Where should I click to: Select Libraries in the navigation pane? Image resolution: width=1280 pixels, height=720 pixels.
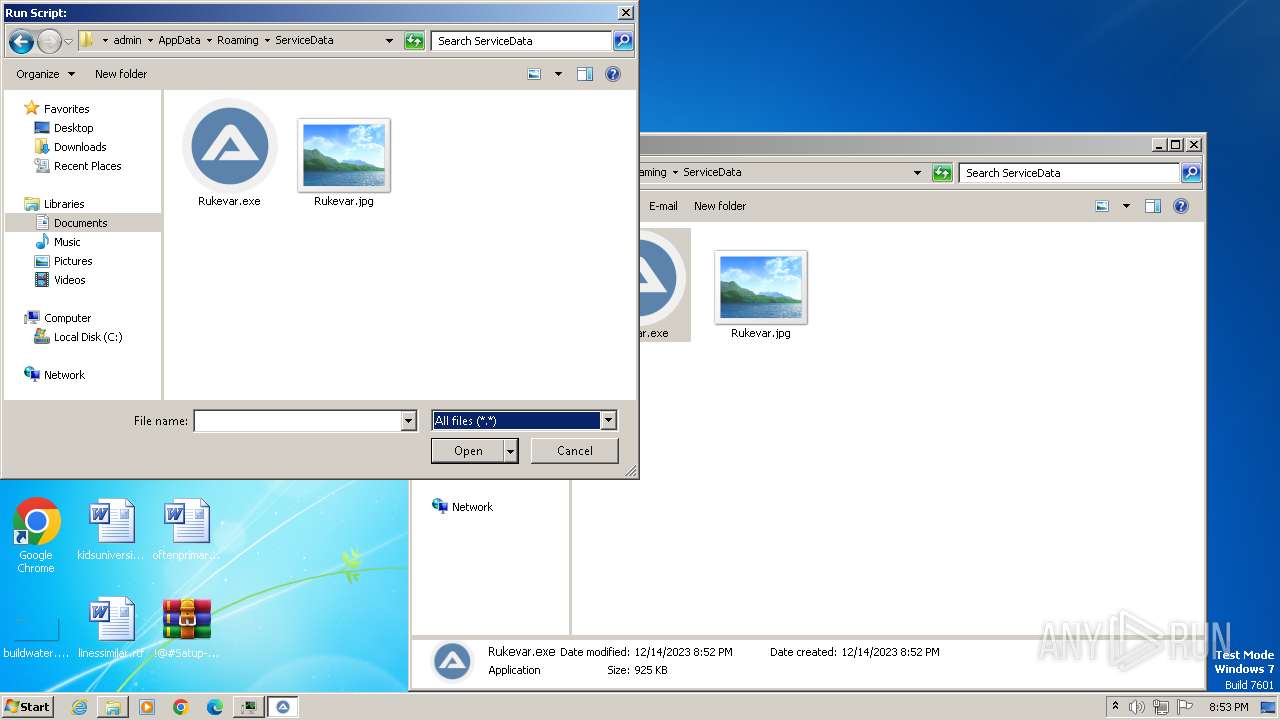coord(64,204)
